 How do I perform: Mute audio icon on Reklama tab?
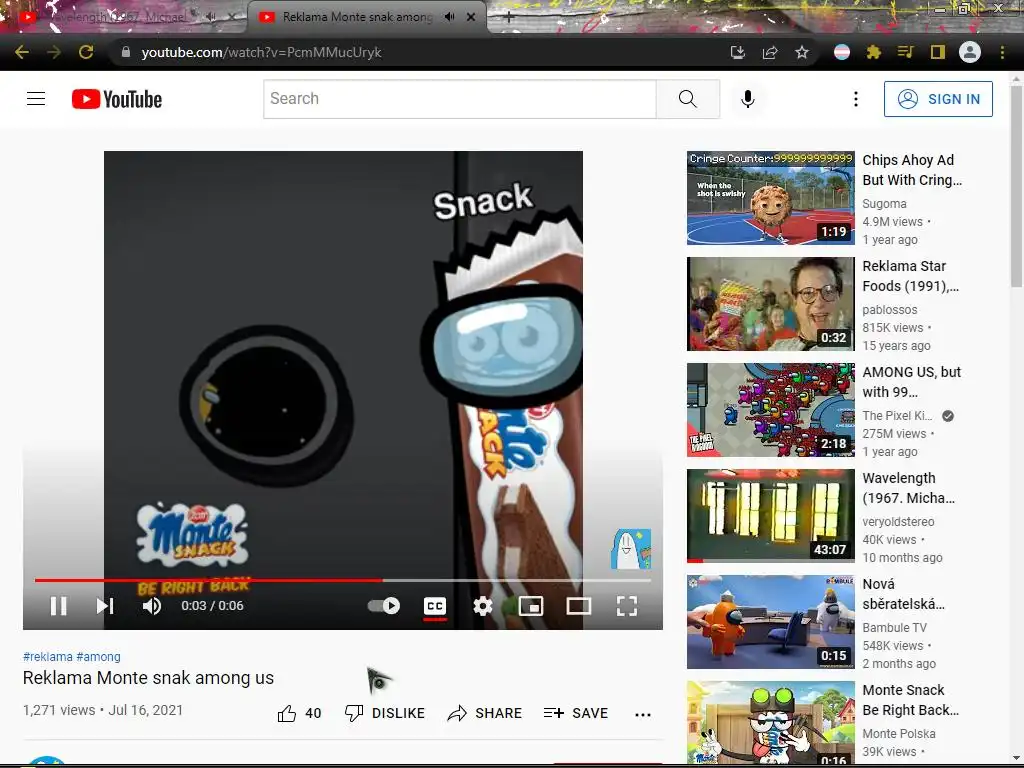449,17
